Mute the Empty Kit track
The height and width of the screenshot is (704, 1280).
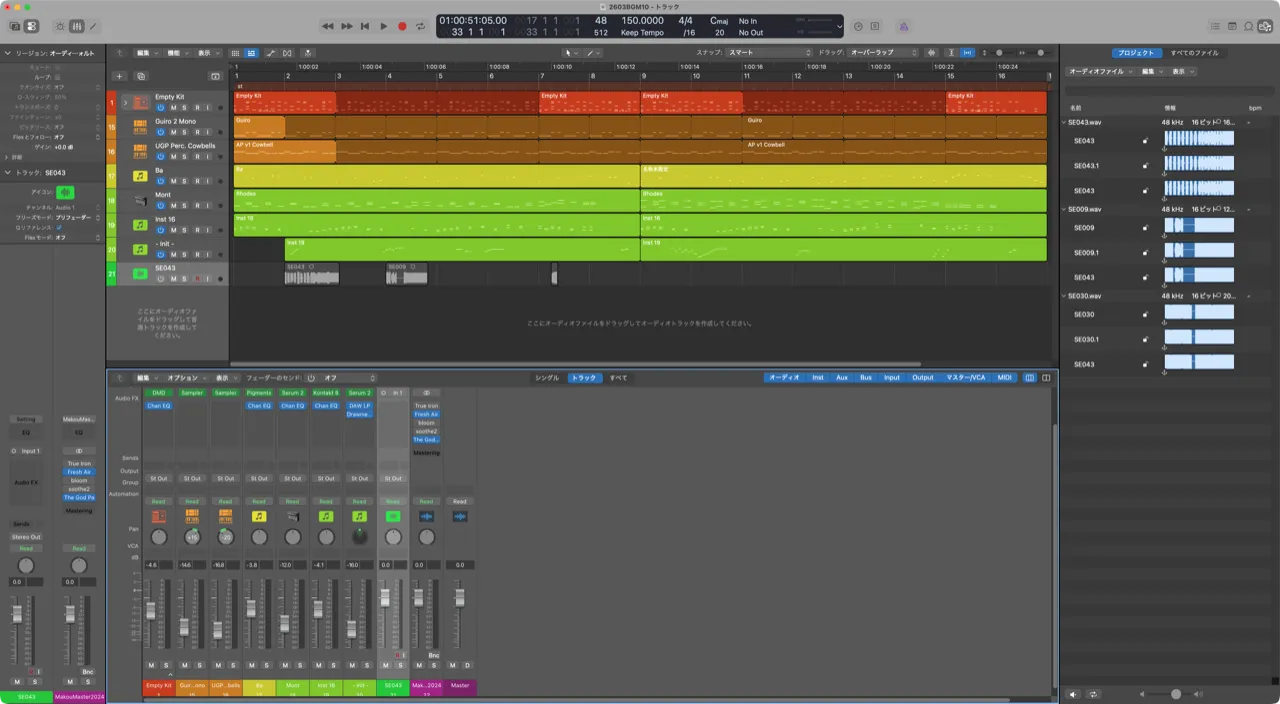(x=173, y=108)
